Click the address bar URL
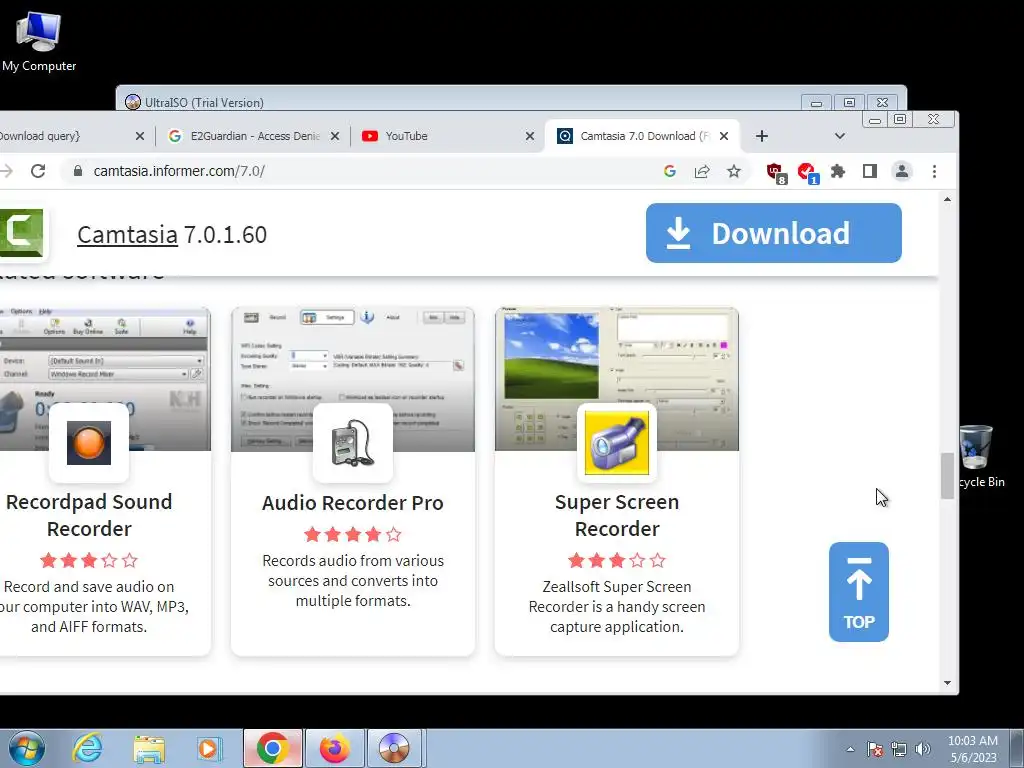1024x768 pixels. tap(179, 171)
